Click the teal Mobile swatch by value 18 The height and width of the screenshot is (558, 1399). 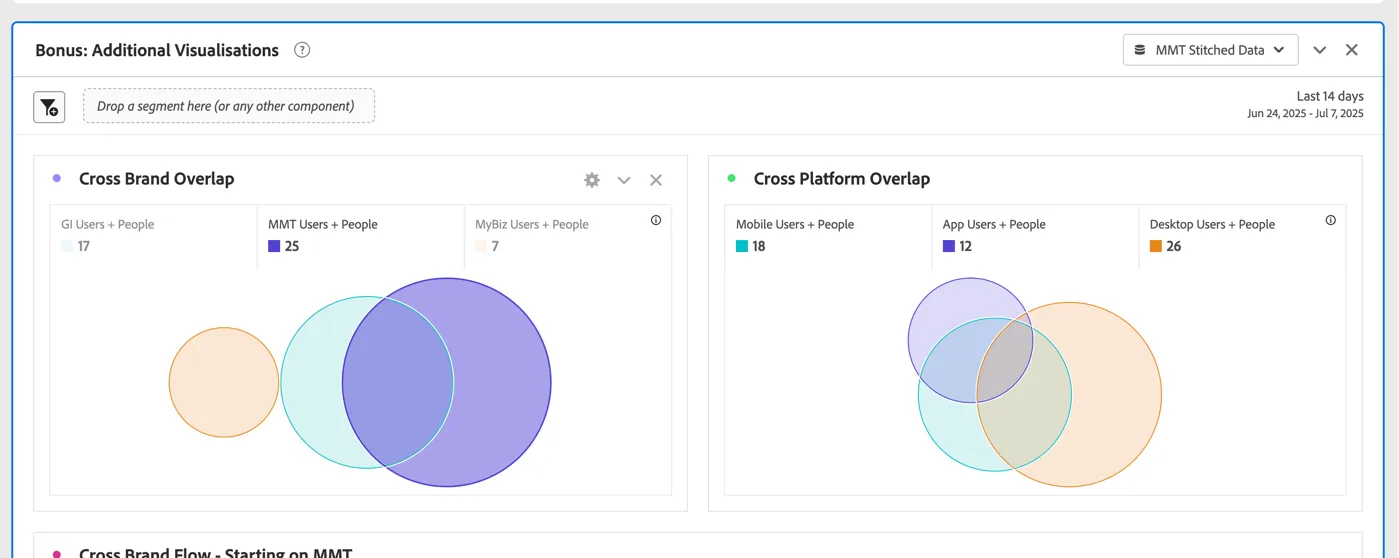click(742, 246)
